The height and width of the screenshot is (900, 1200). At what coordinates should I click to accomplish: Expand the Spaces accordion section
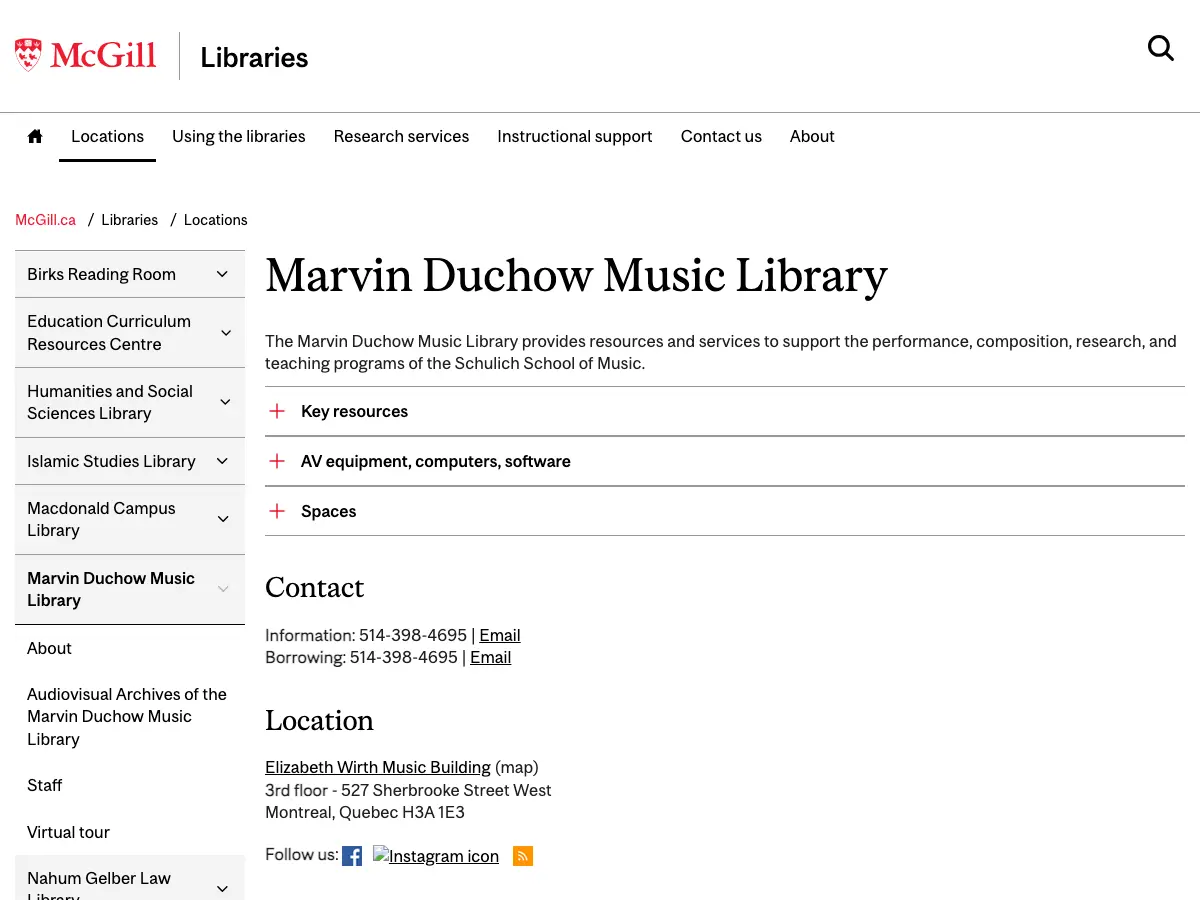[725, 511]
